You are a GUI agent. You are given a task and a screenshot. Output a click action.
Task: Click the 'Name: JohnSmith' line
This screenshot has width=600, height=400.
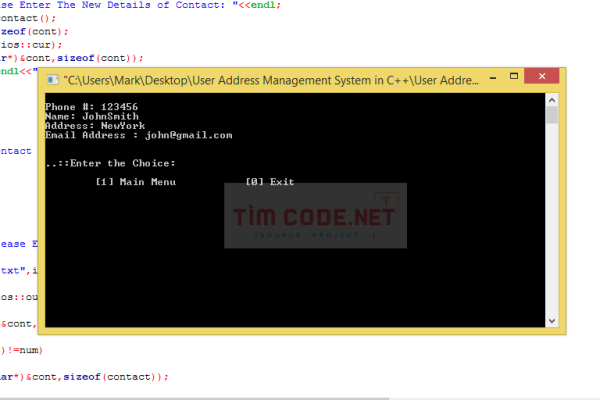click(x=92, y=116)
